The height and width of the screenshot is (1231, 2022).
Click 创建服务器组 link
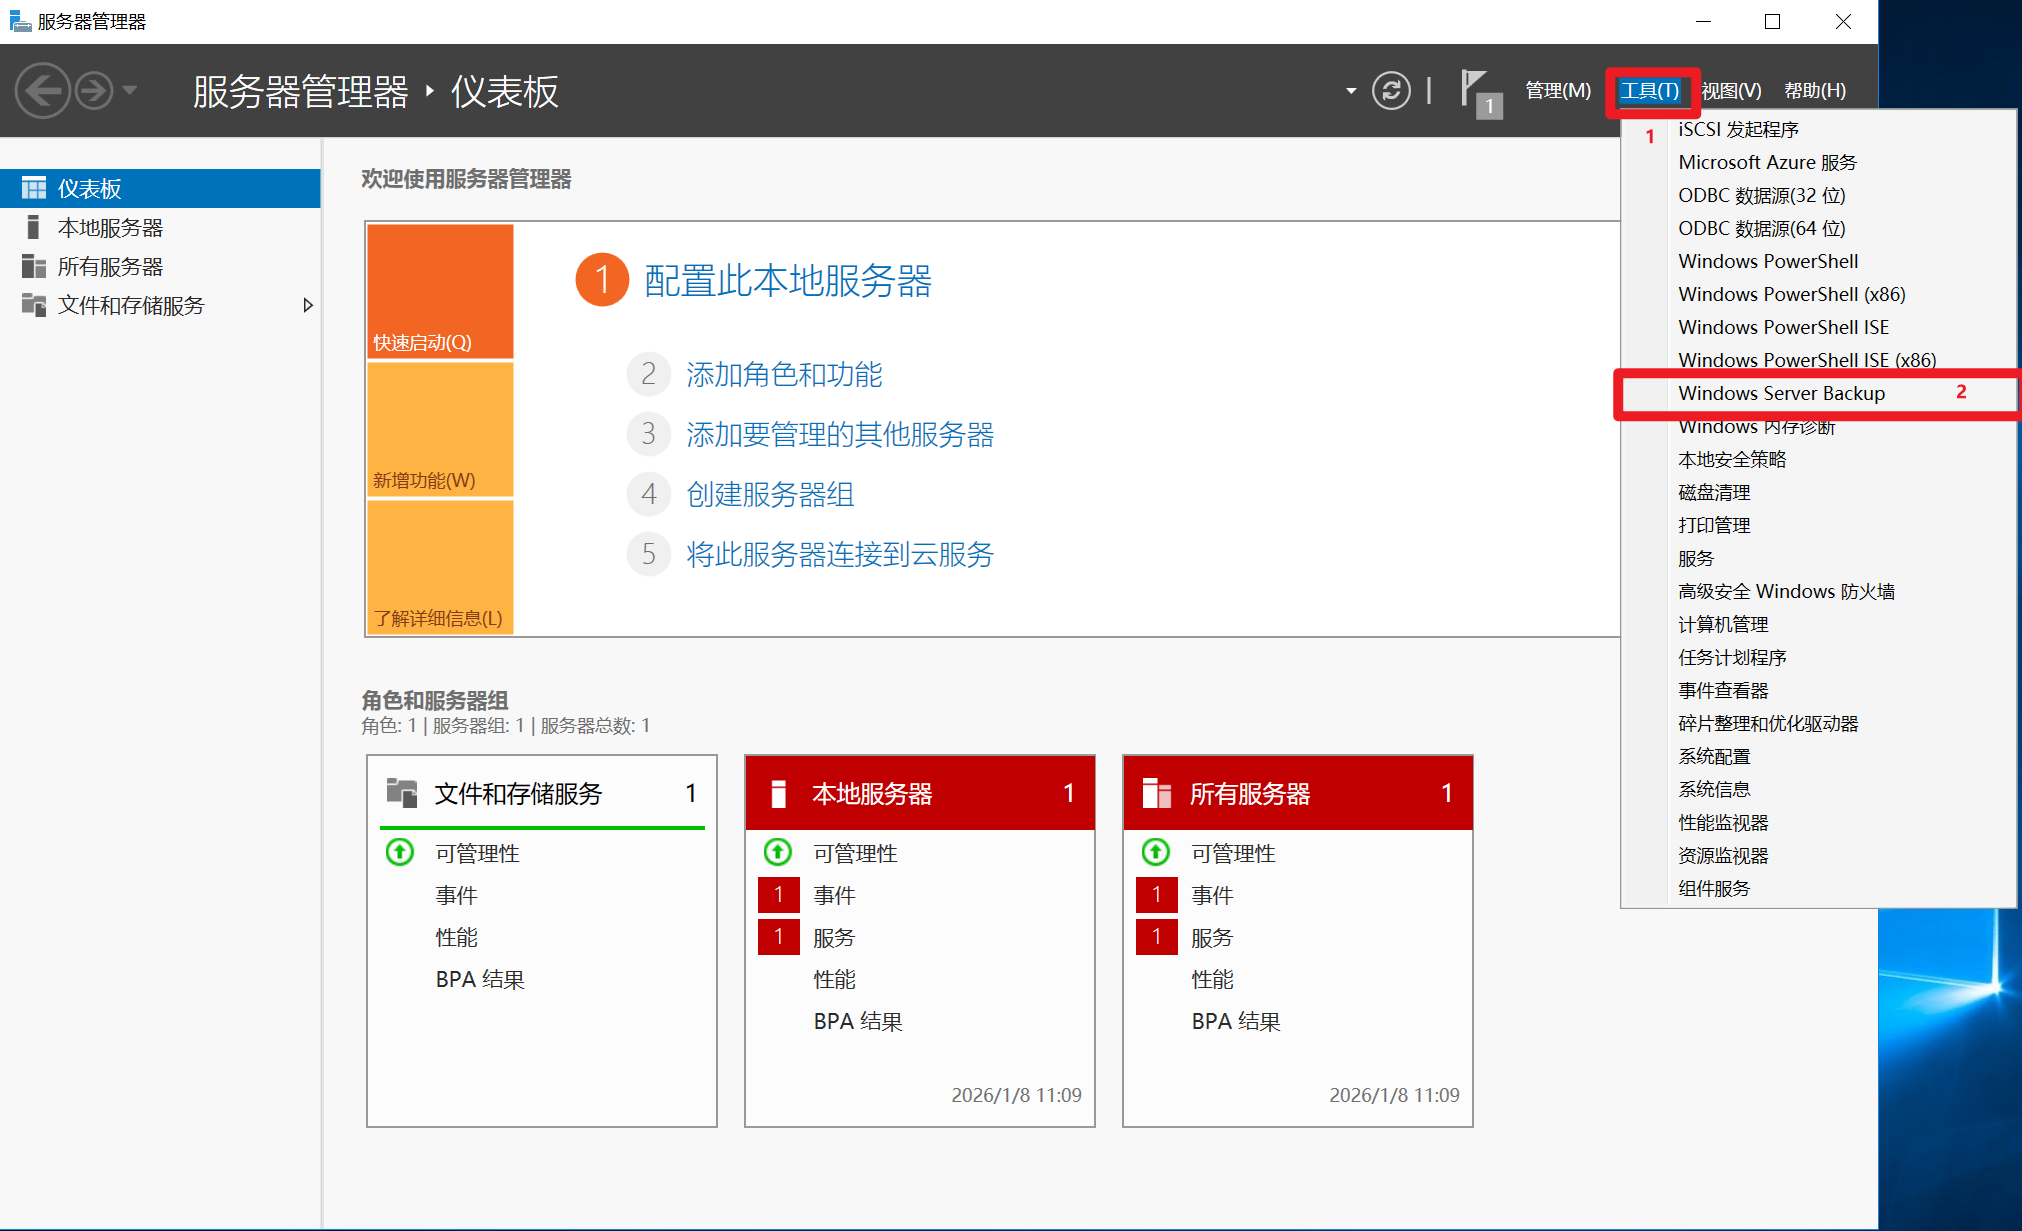770,495
